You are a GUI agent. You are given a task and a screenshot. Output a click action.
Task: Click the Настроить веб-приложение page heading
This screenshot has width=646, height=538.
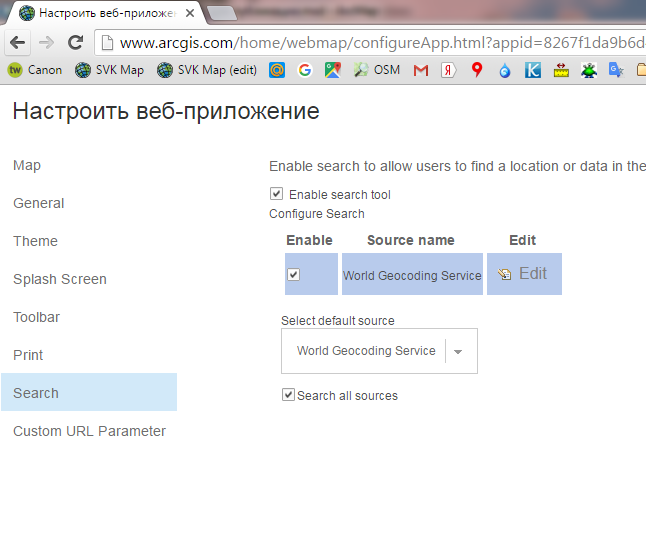pos(166,111)
